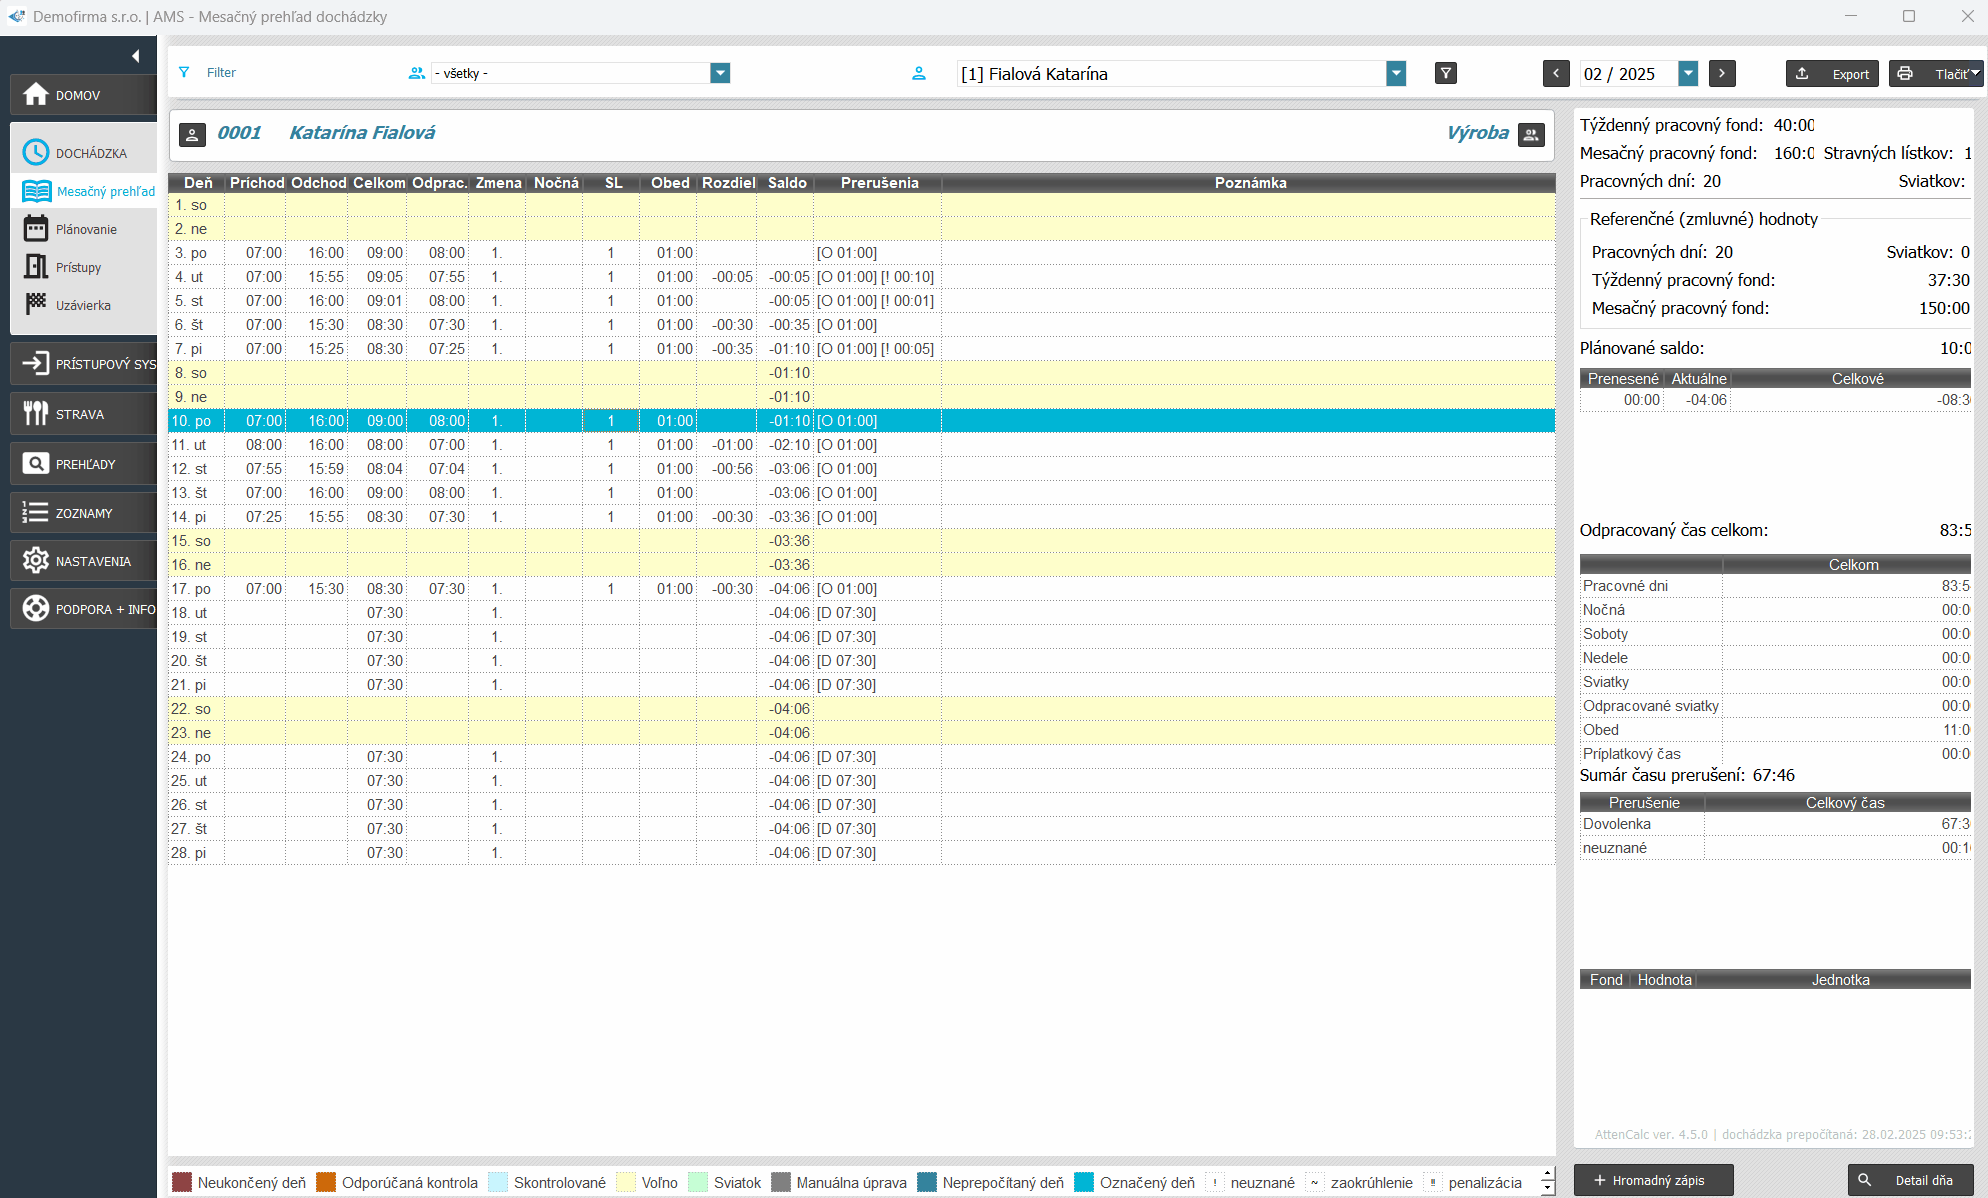
Task: Open the Tlačiť print dropdown arrow
Action: tap(1975, 73)
